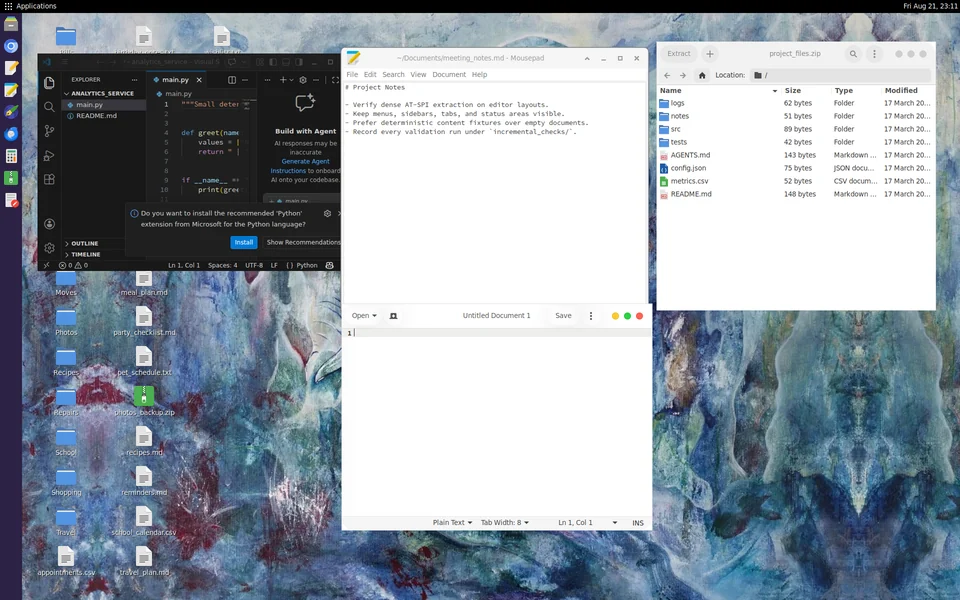Open the Extensions view in VS Code
Screen dimensions: 960x600
50,179
